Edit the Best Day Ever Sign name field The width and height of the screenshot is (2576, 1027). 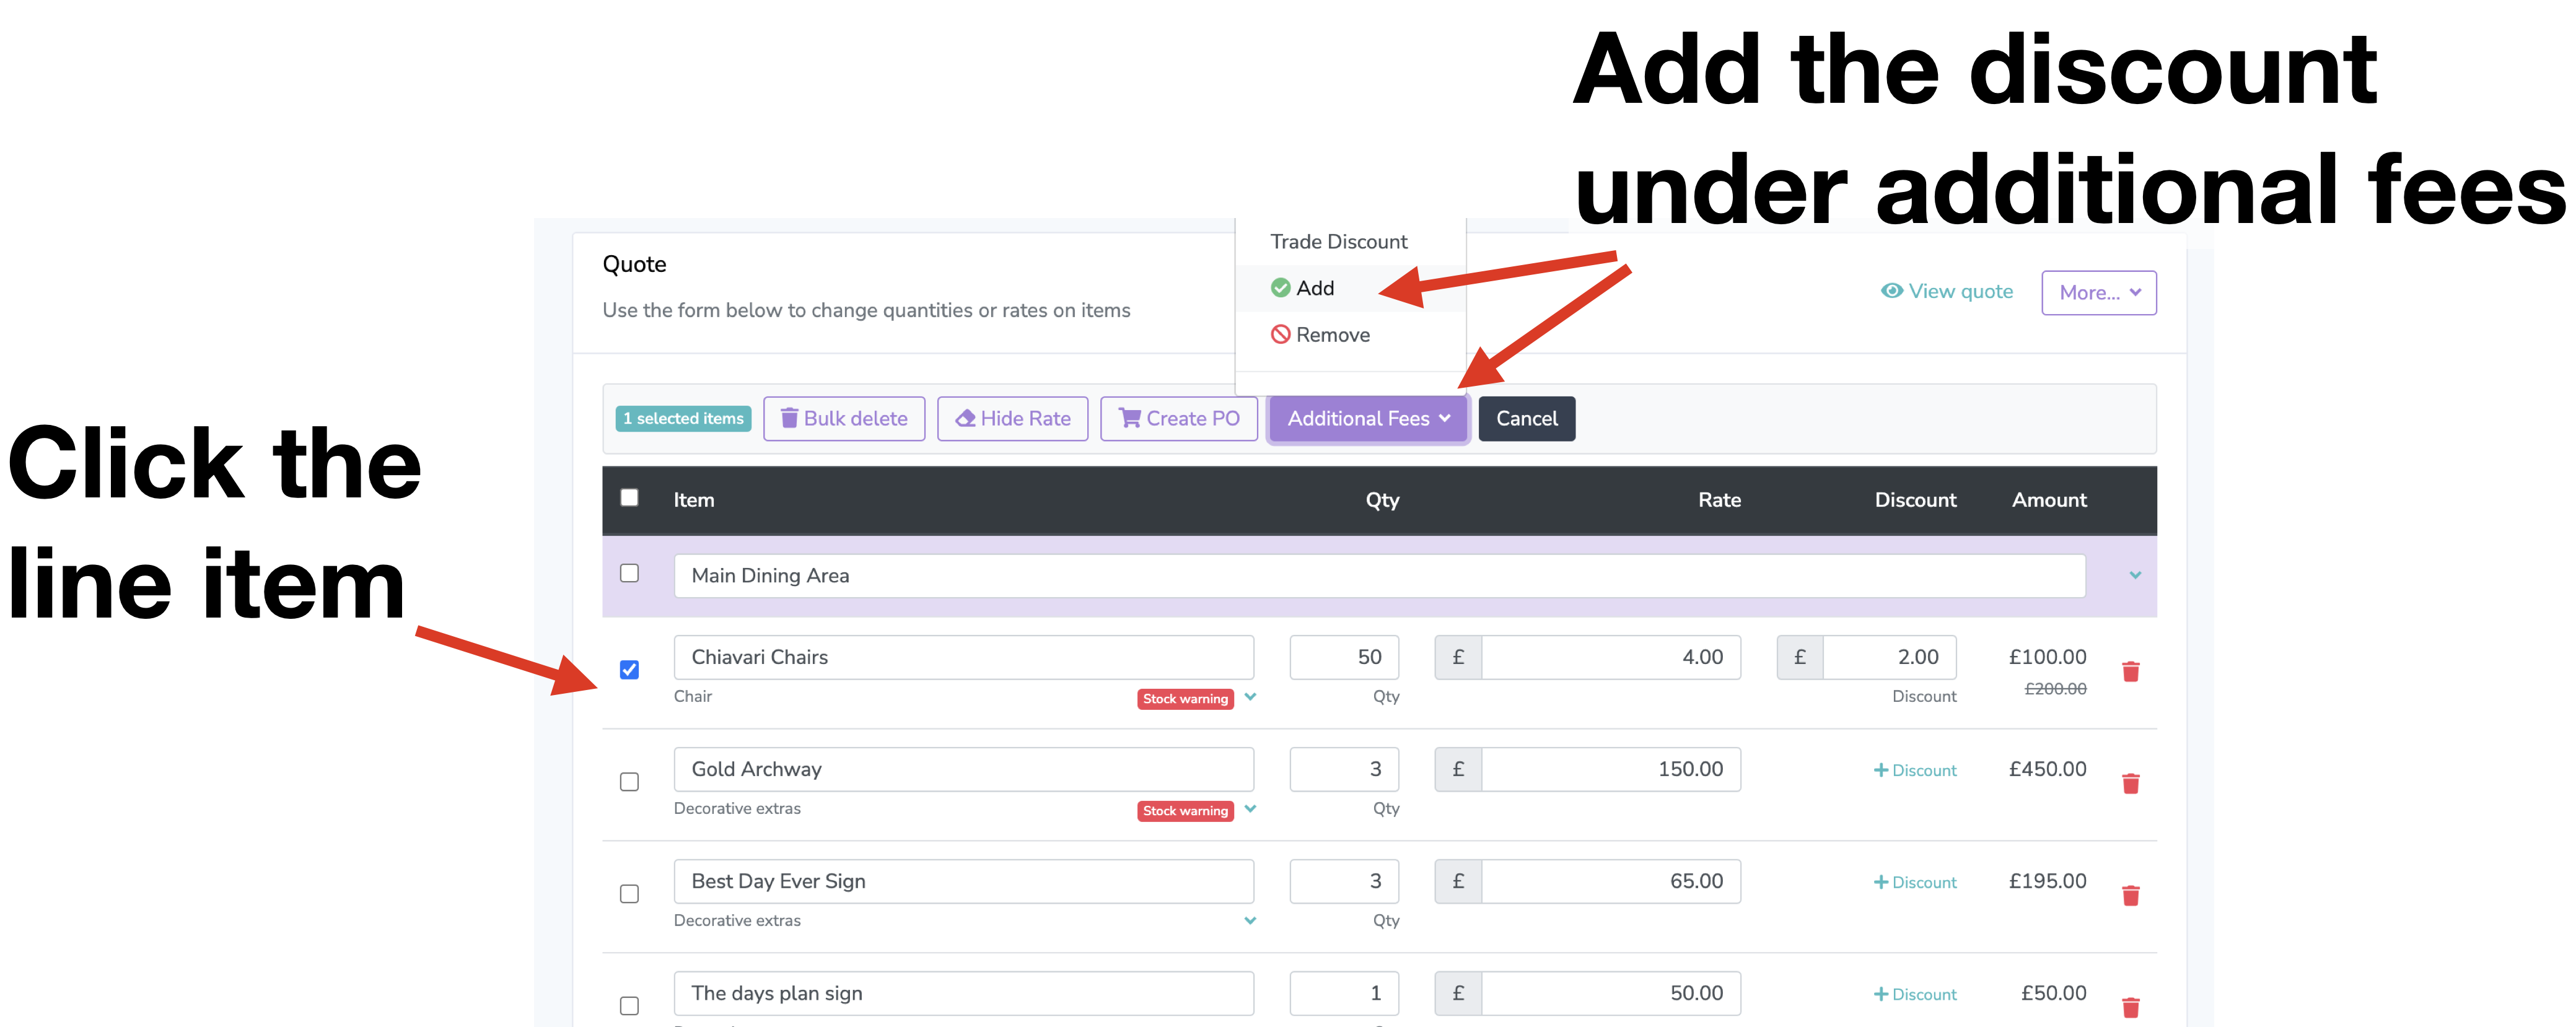click(964, 881)
